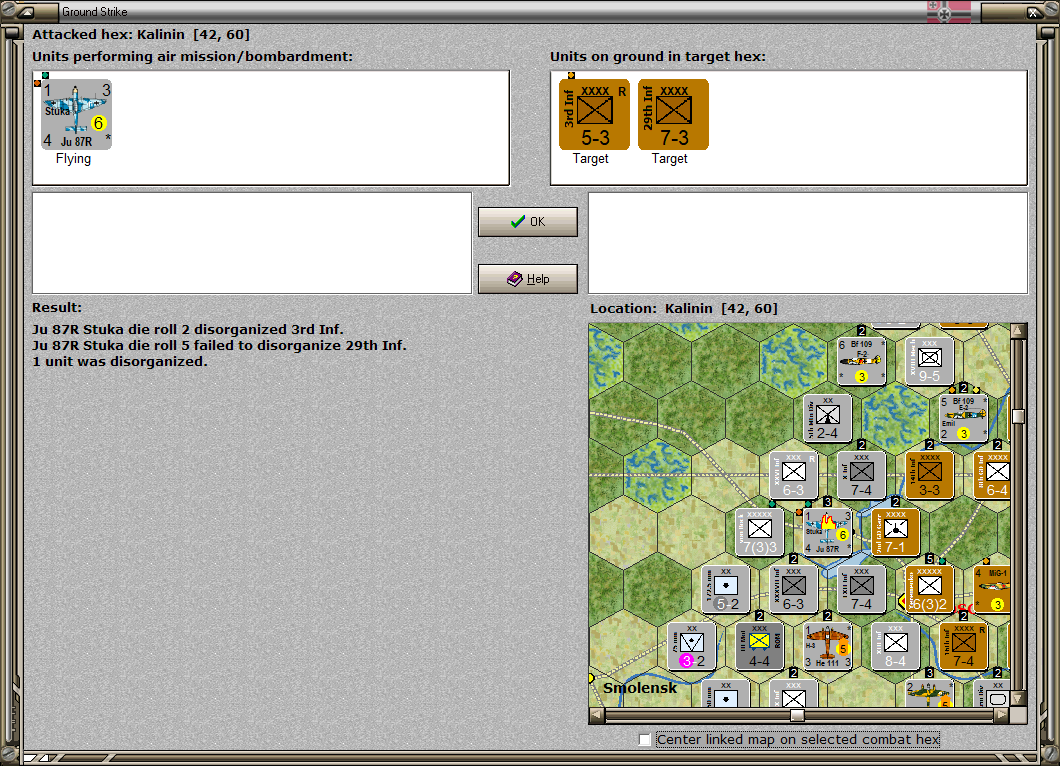Click the 'Units on ground in target hex:' heading
This screenshot has height=766, width=1060.
658,57
